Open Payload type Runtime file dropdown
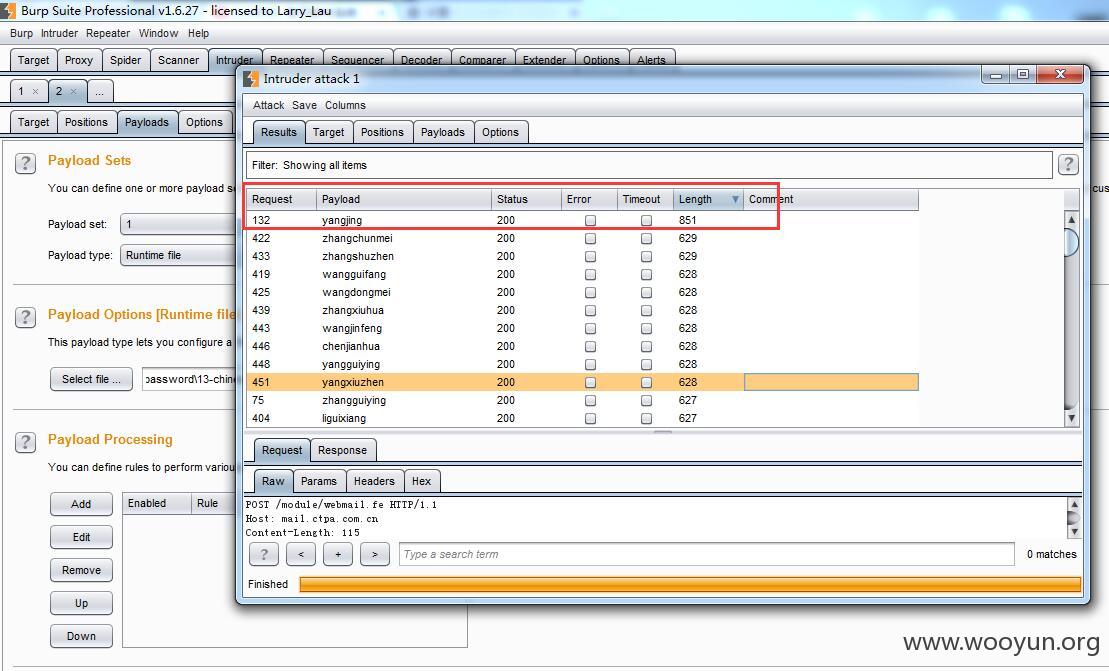Image resolution: width=1109 pixels, height=671 pixels. coord(178,255)
